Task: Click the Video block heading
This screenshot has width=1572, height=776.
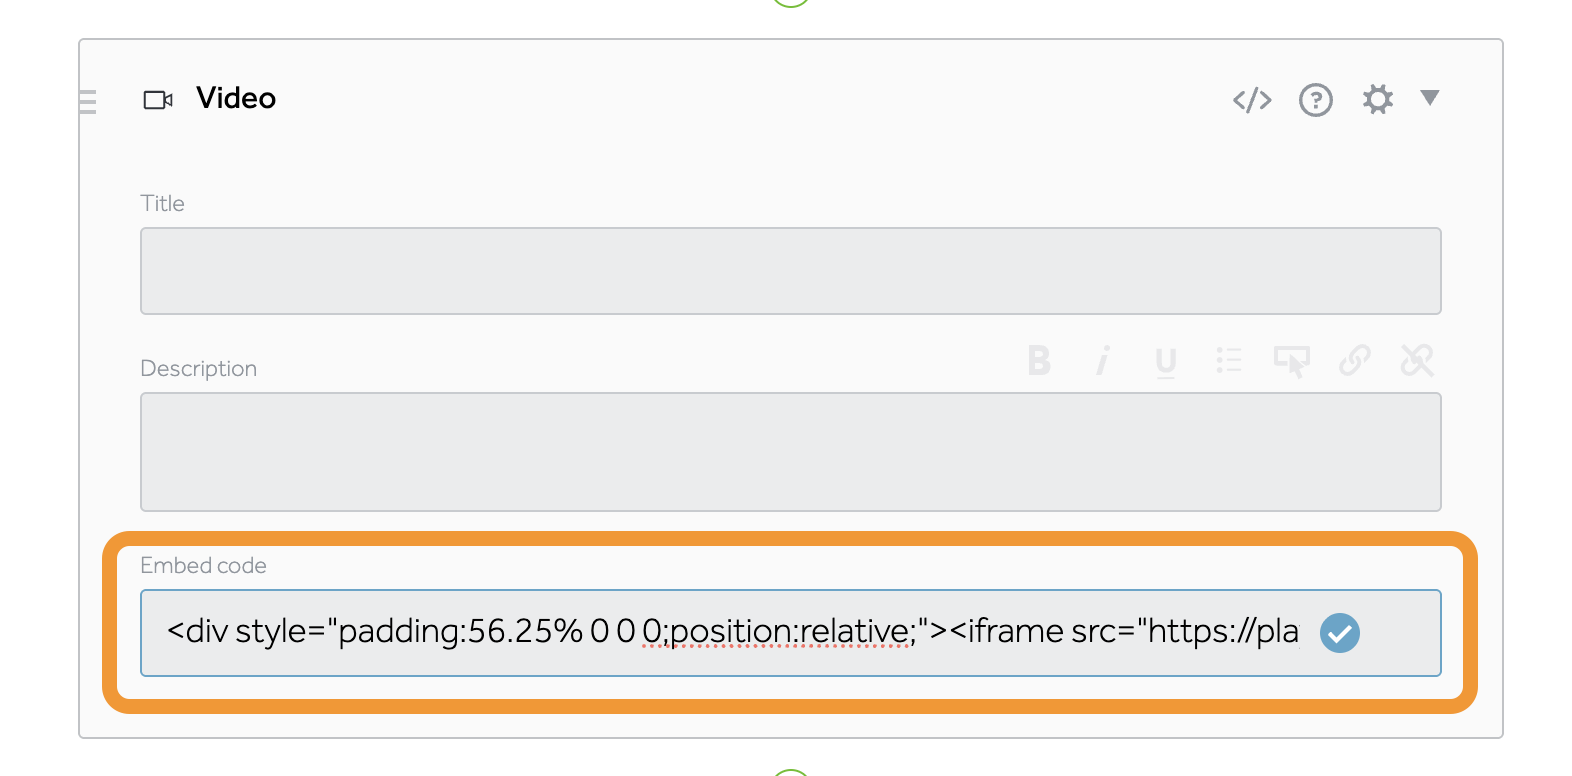Action: pos(236,98)
